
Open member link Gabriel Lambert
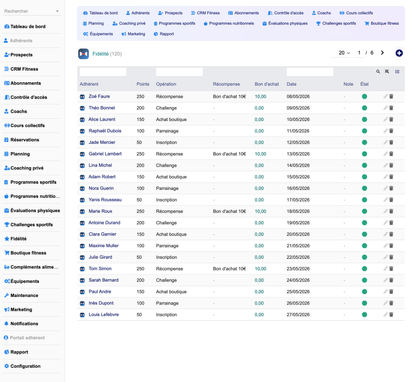coord(105,154)
